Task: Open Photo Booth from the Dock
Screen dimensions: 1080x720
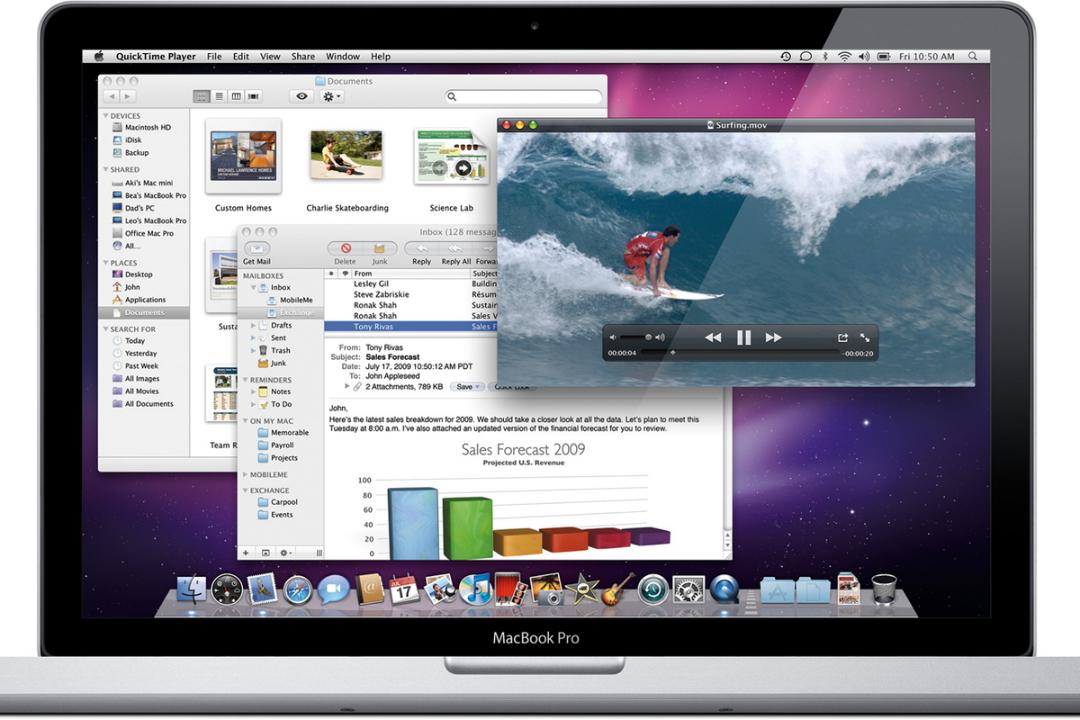Action: [x=510, y=590]
